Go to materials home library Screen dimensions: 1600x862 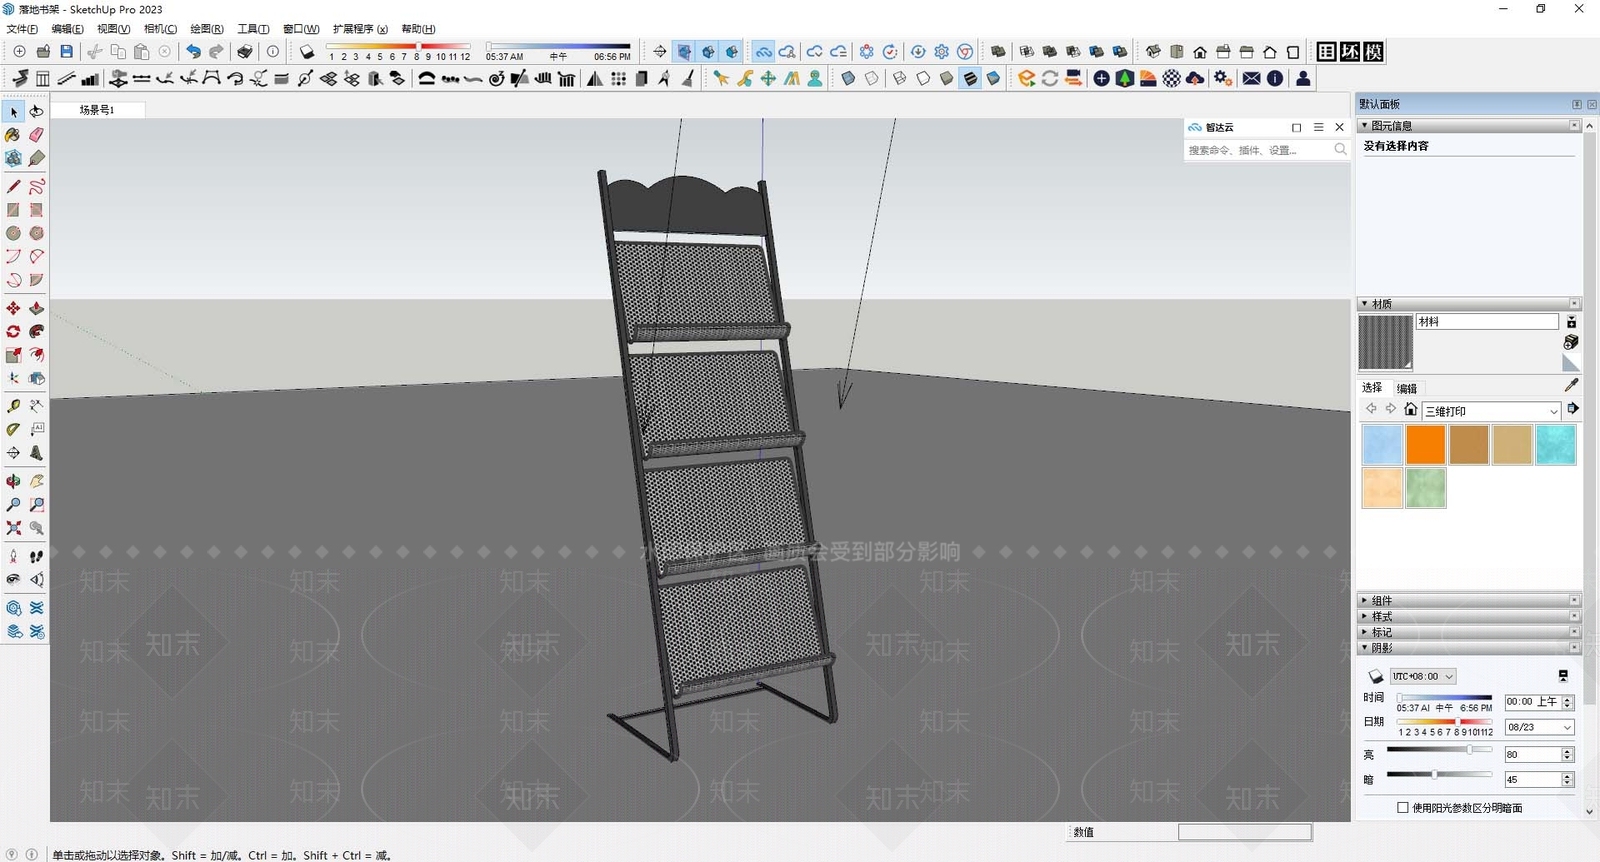click(1410, 409)
